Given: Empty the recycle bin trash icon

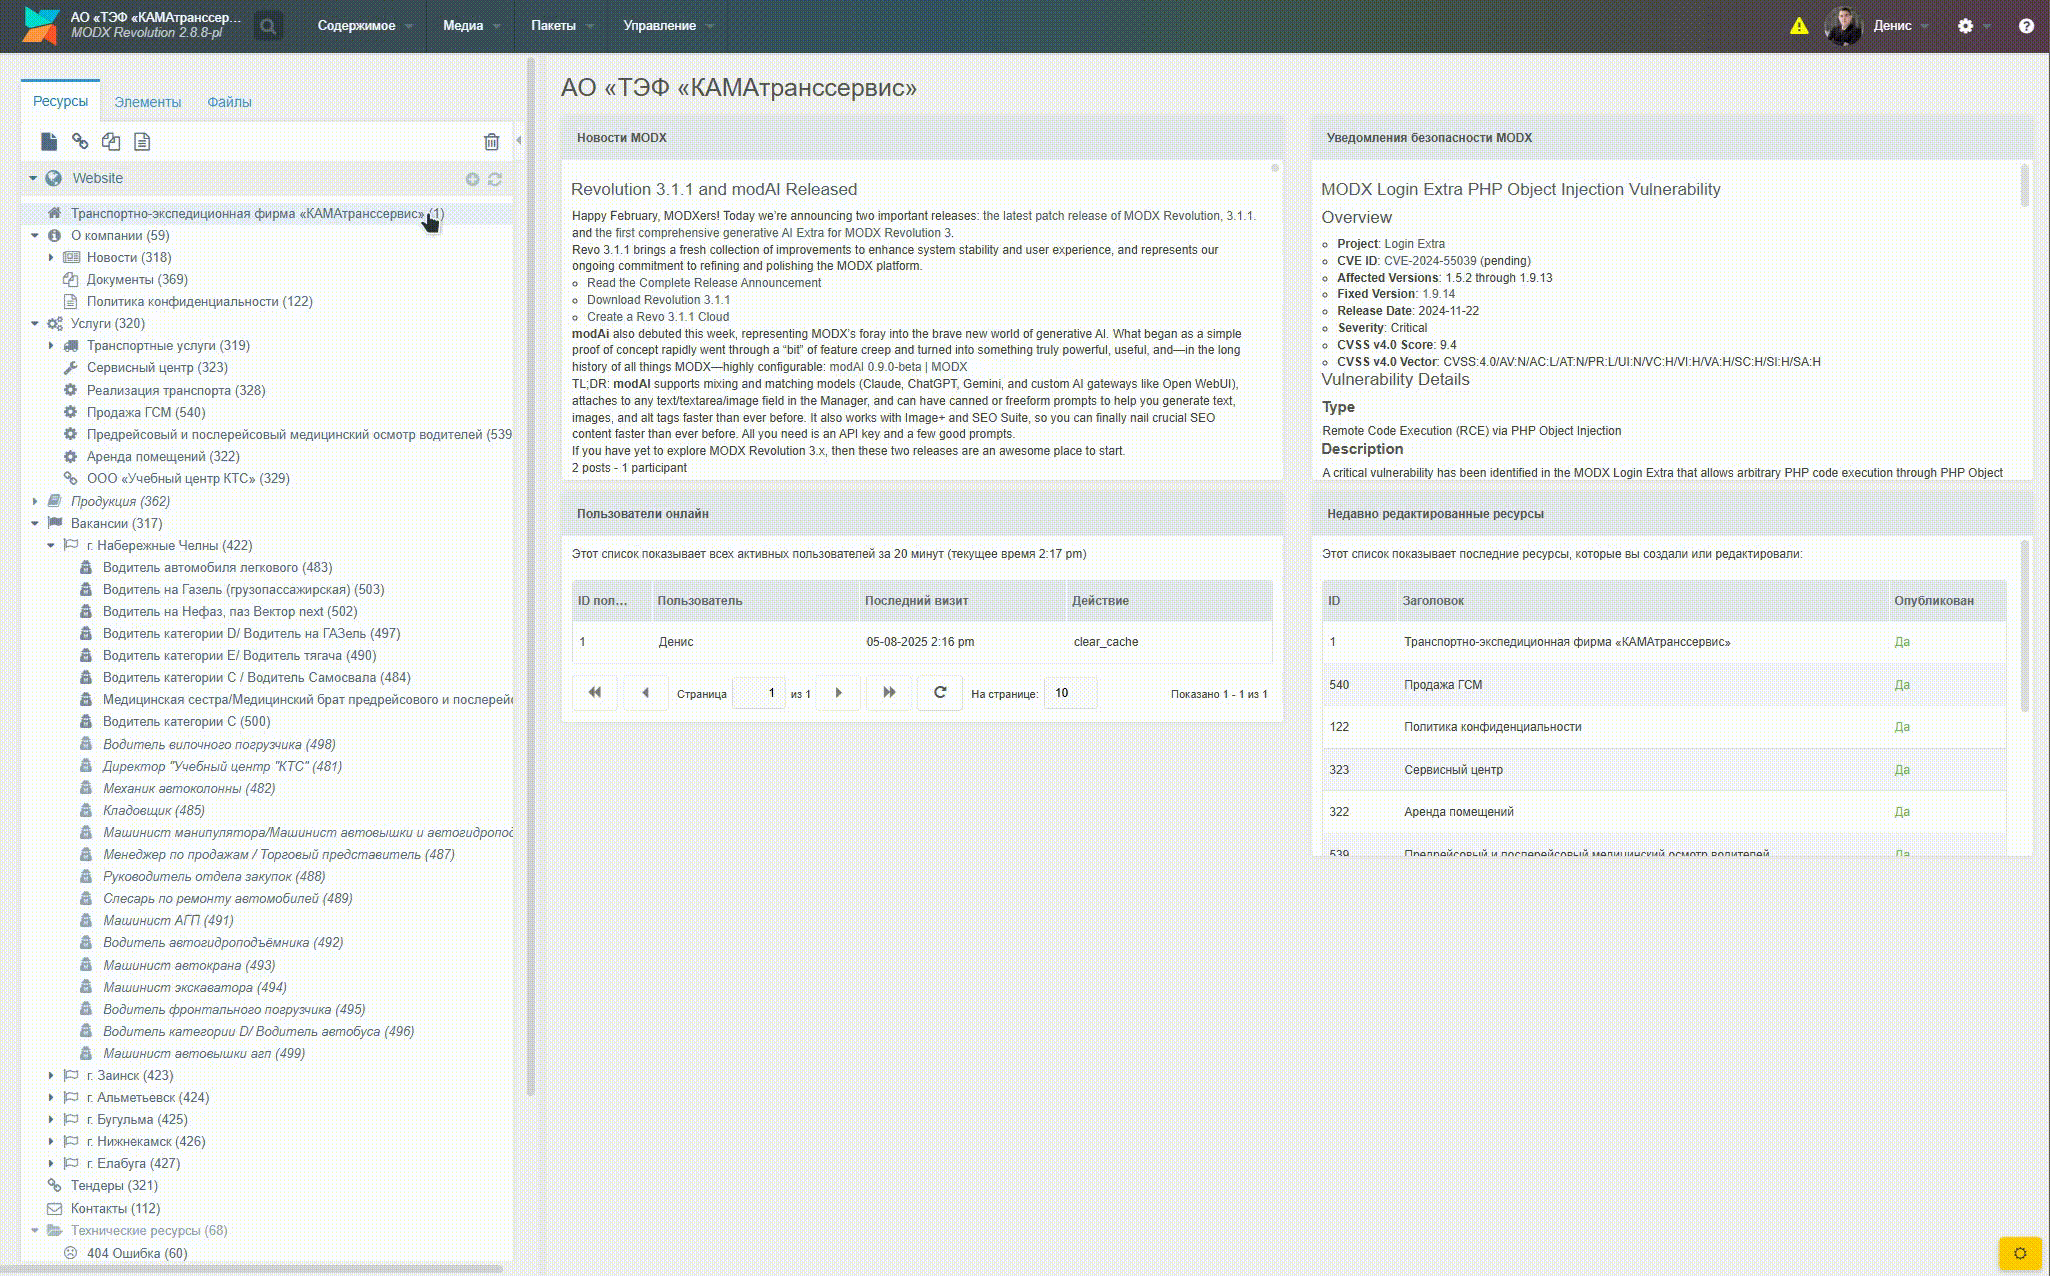Looking at the screenshot, I should click(x=491, y=142).
